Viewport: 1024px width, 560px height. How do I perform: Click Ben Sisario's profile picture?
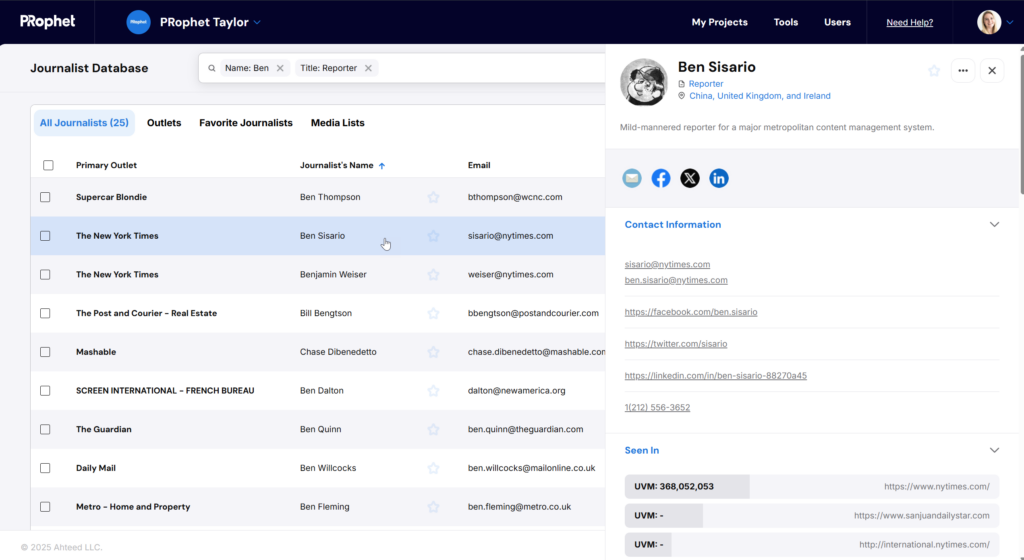point(644,82)
